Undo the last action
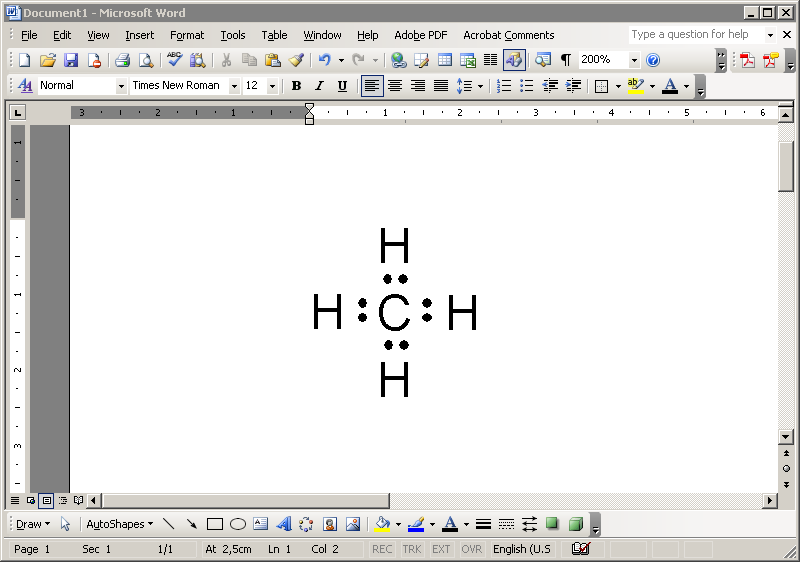800x562 pixels. point(324,60)
